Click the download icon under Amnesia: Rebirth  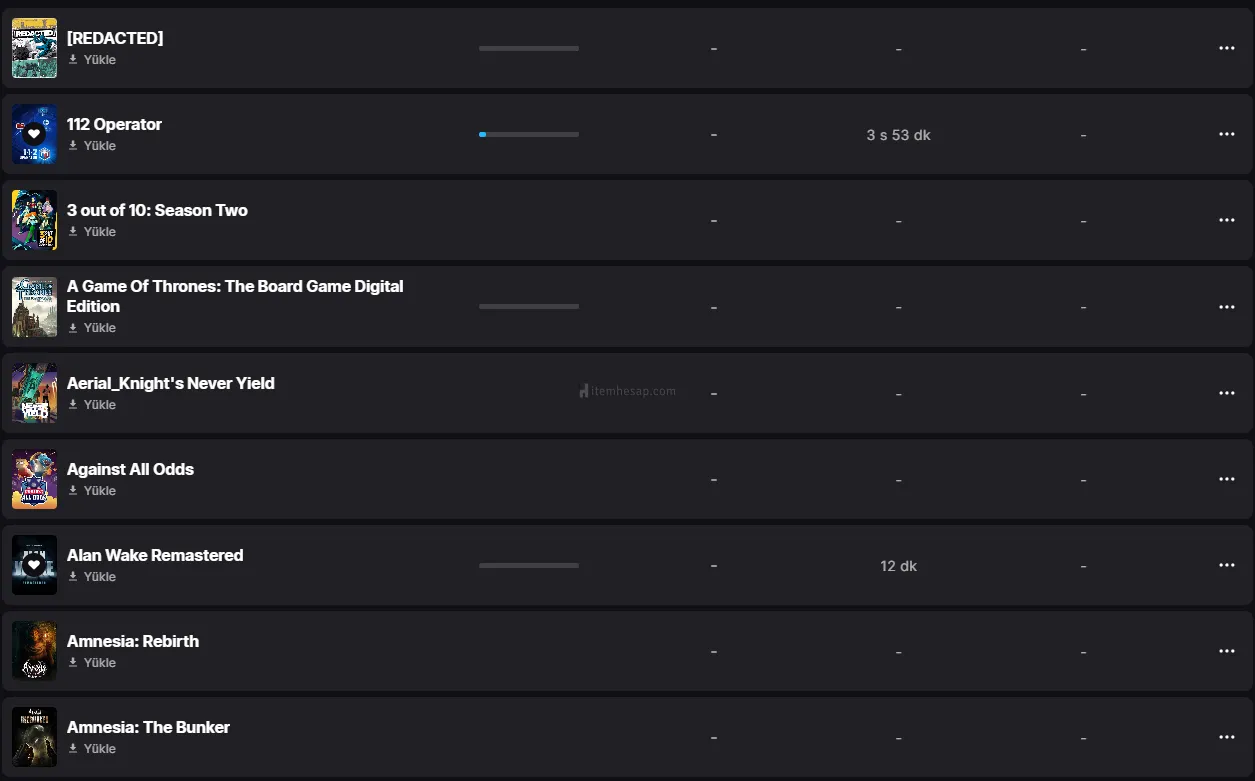[73, 663]
